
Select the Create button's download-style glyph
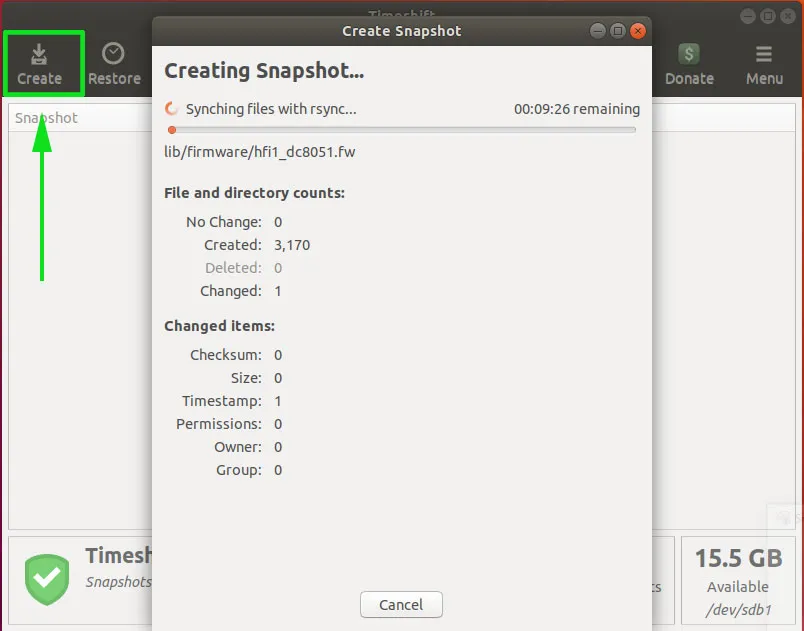tap(41, 51)
